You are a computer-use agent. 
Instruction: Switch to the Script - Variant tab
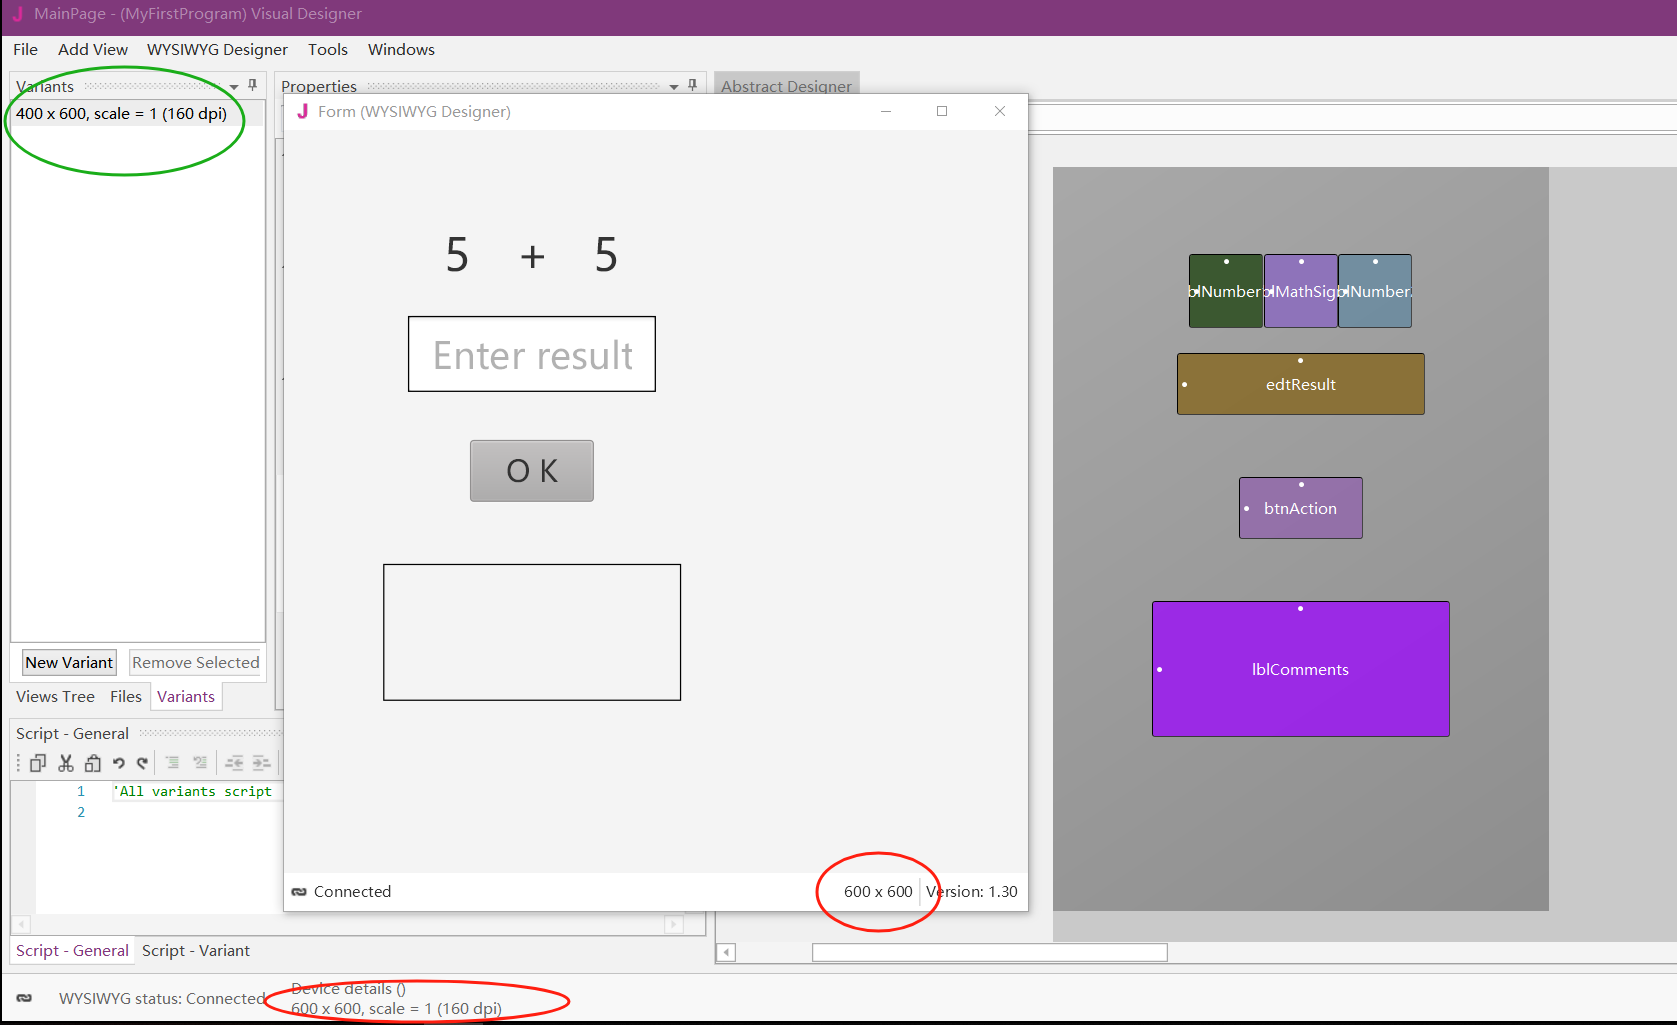(196, 950)
